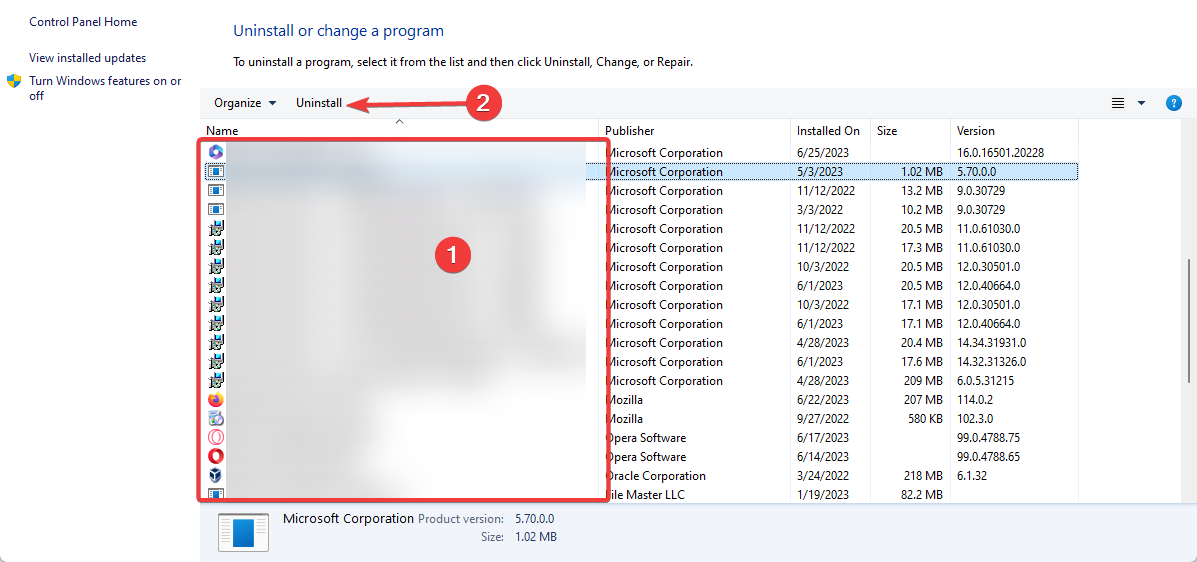The width and height of the screenshot is (1197, 562).
Task: Click the 17.3 MB size cell
Action: pos(922,247)
